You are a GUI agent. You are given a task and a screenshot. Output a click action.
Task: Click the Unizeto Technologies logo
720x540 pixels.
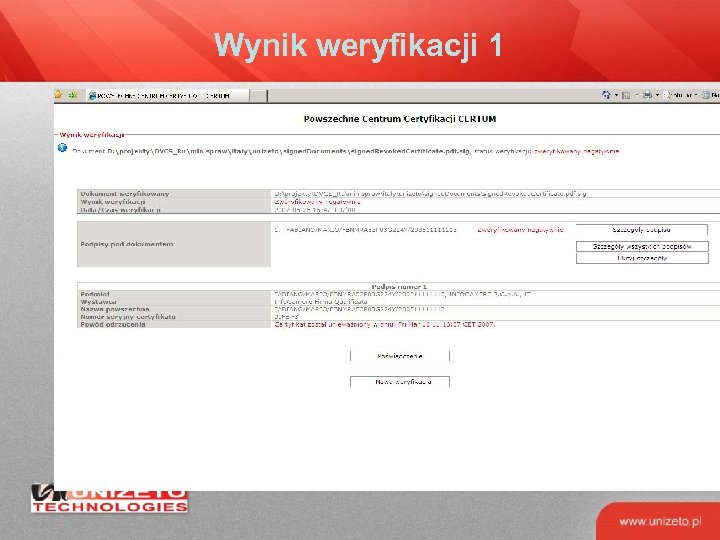pos(109,499)
